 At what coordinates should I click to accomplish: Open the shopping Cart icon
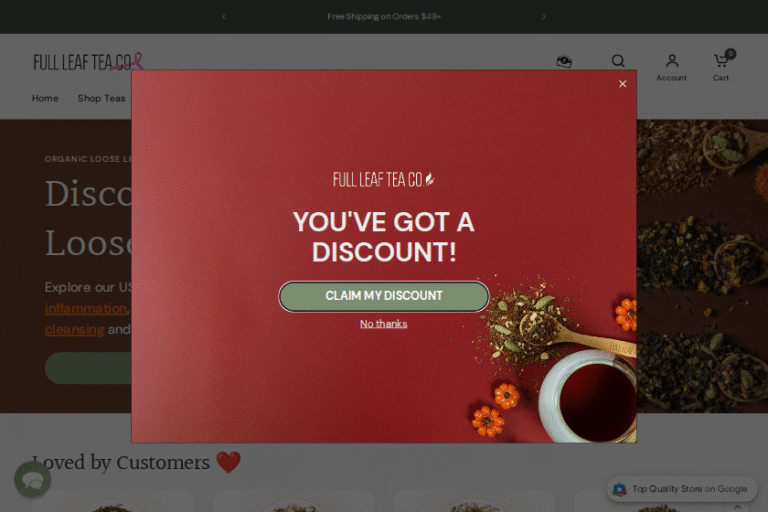720,61
